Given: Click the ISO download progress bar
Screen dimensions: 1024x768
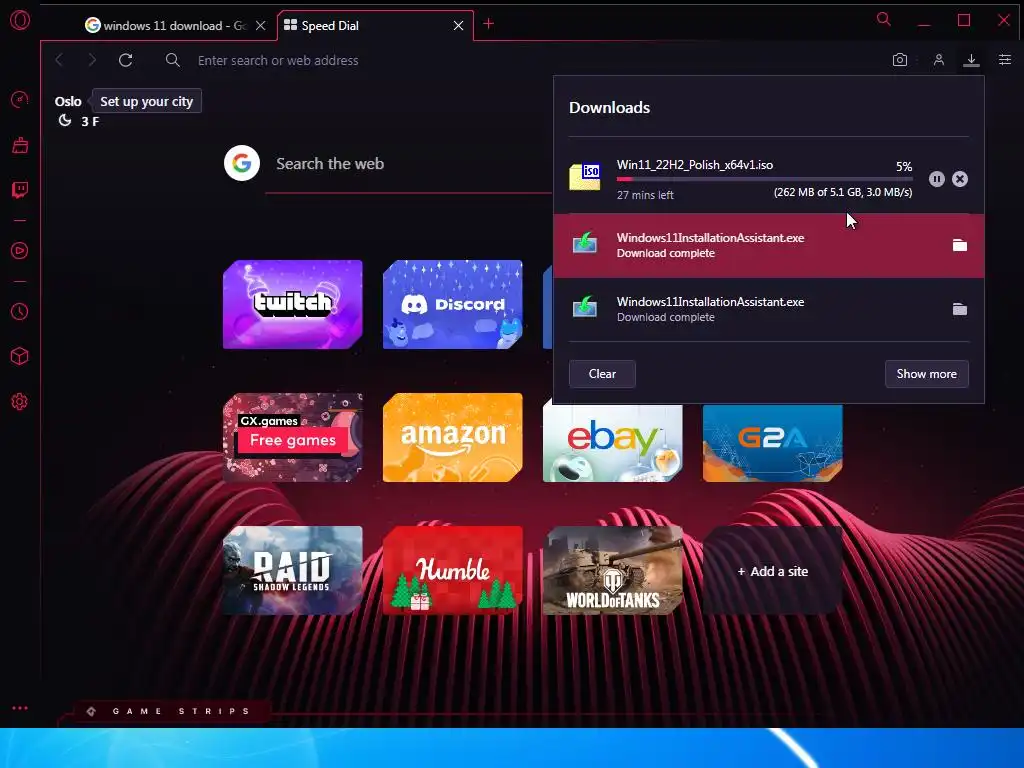Looking at the screenshot, I should [764, 179].
